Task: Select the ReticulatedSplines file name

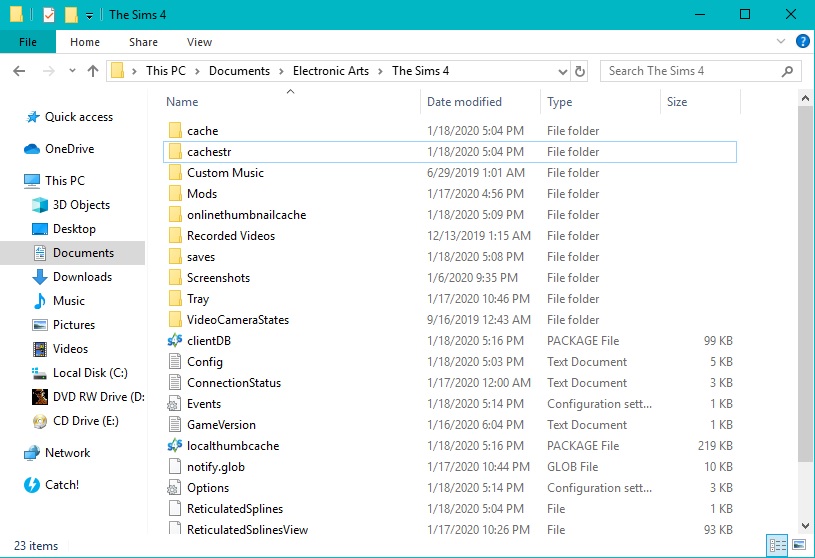Action: pos(235,509)
